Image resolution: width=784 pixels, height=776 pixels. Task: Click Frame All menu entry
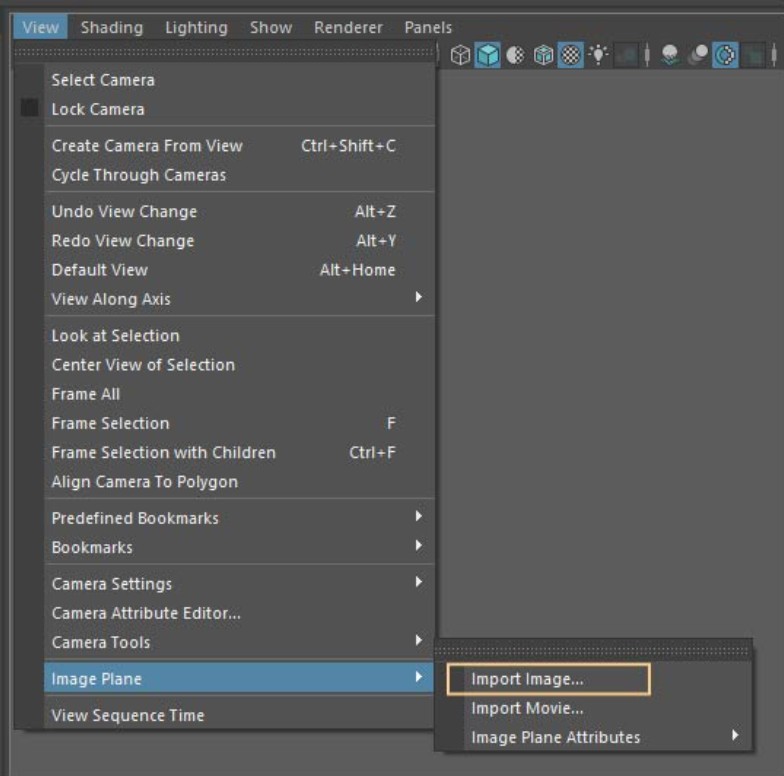(86, 394)
